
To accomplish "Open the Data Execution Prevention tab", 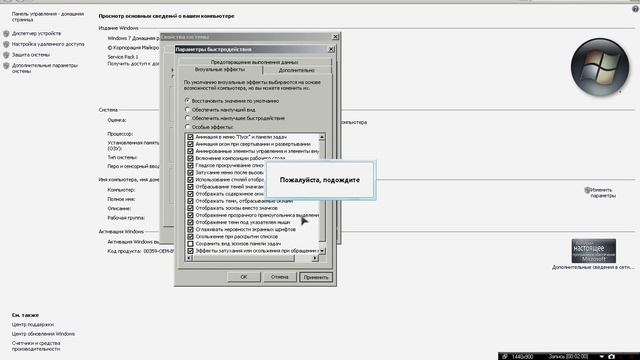I will pos(254,62).
